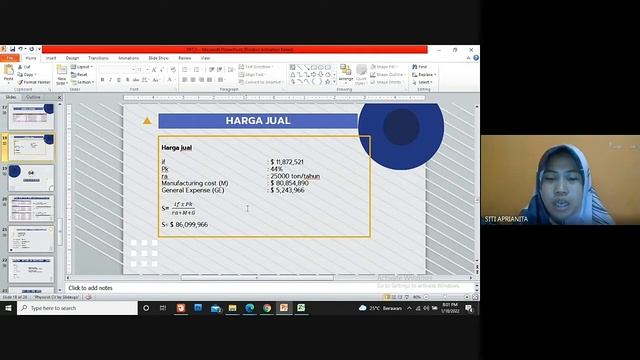Screen dimensions: 640x360
Task: Open the Copy dropdown arrow
Action: (36, 75)
